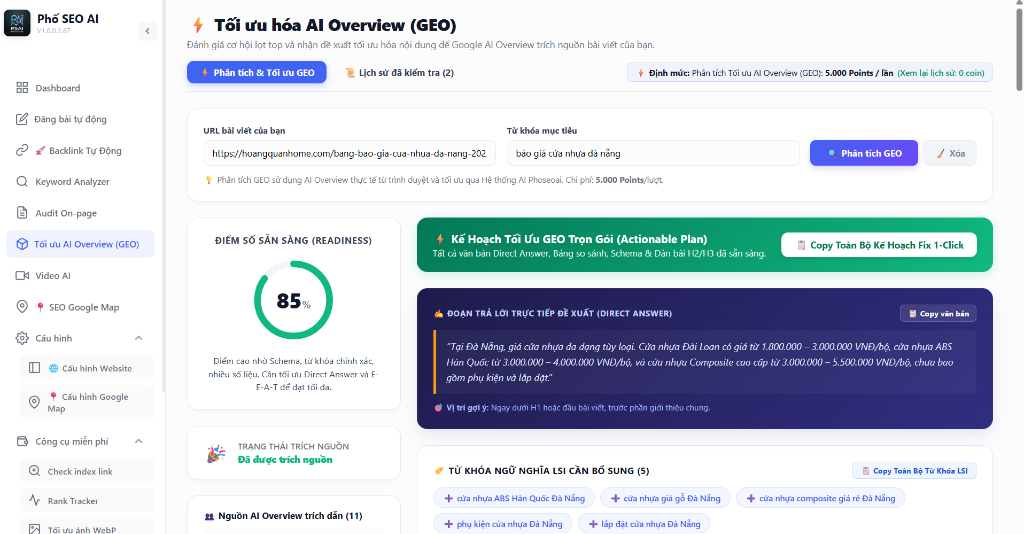The image size is (1024, 534).
Task: Click the Định mức points info badge
Action: coord(810,72)
